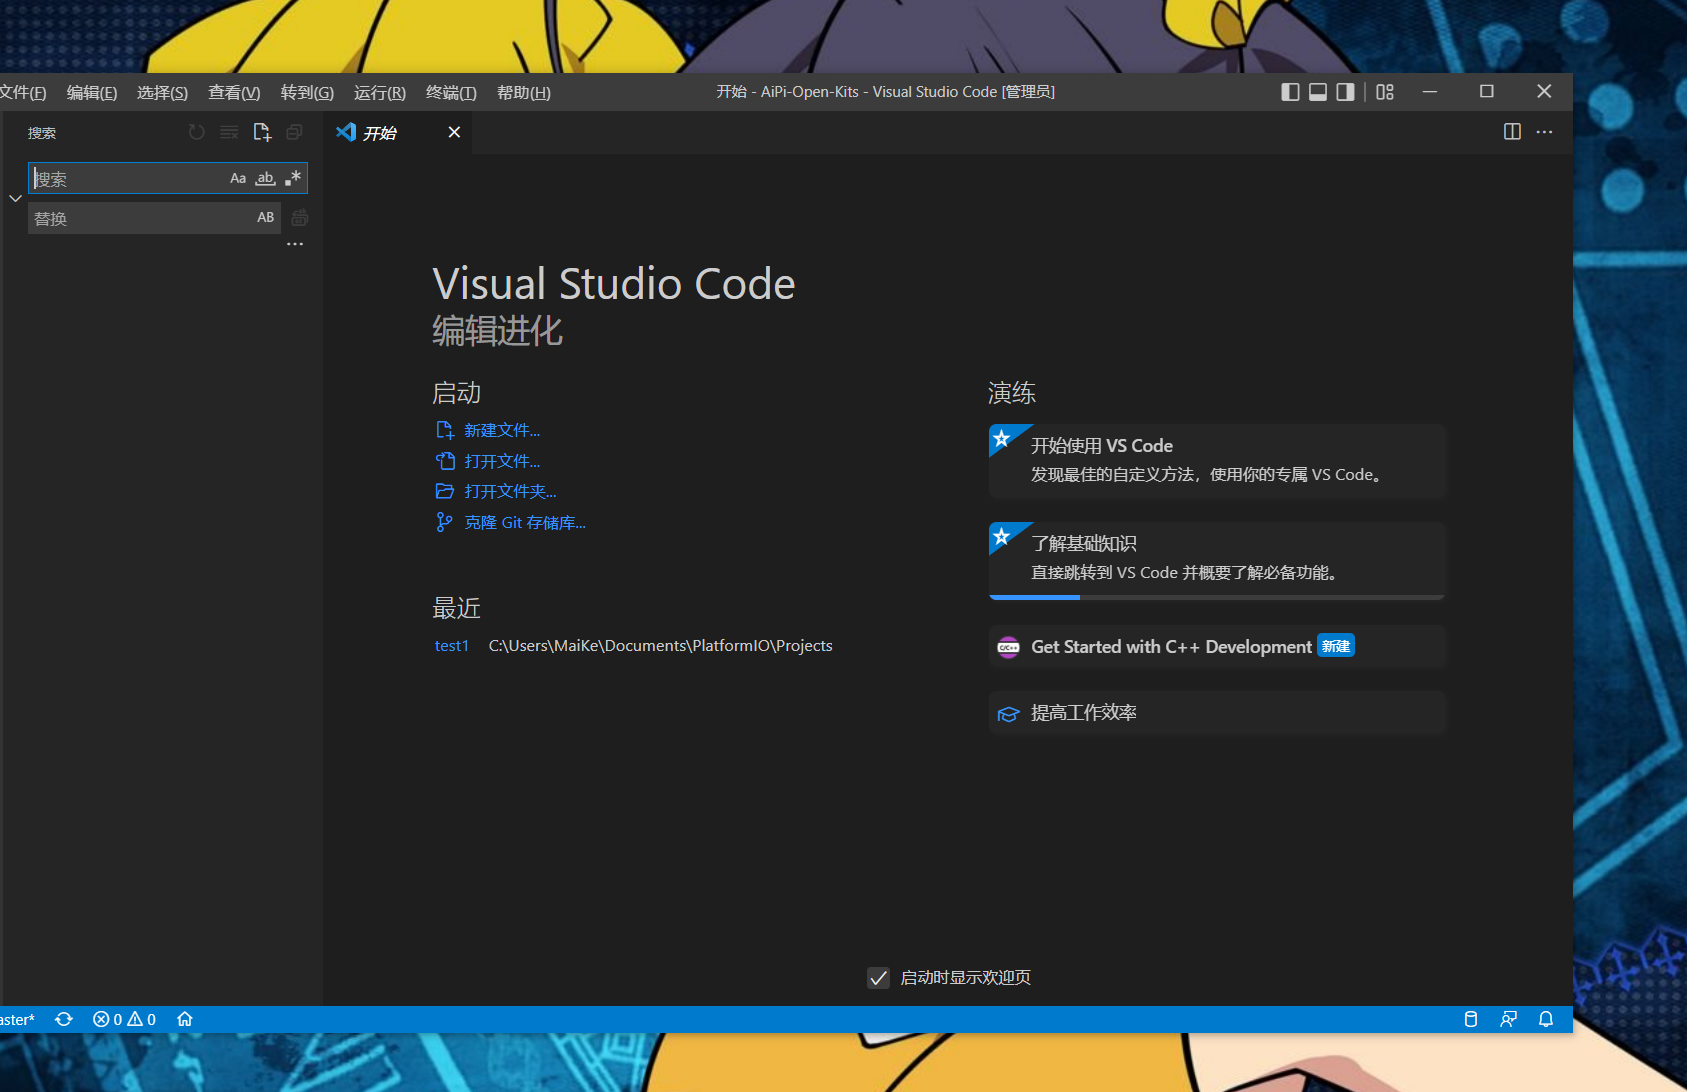Open 提高工作效率 walkthrough
Screen dimensions: 1687x1092
(1217, 713)
